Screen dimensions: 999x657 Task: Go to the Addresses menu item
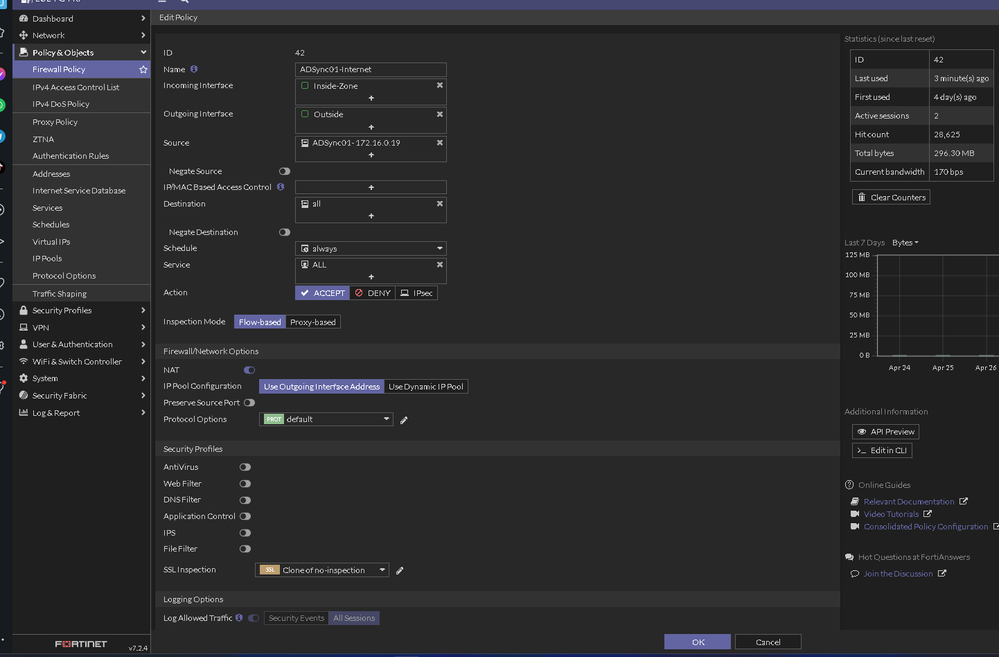pyautogui.click(x=51, y=174)
